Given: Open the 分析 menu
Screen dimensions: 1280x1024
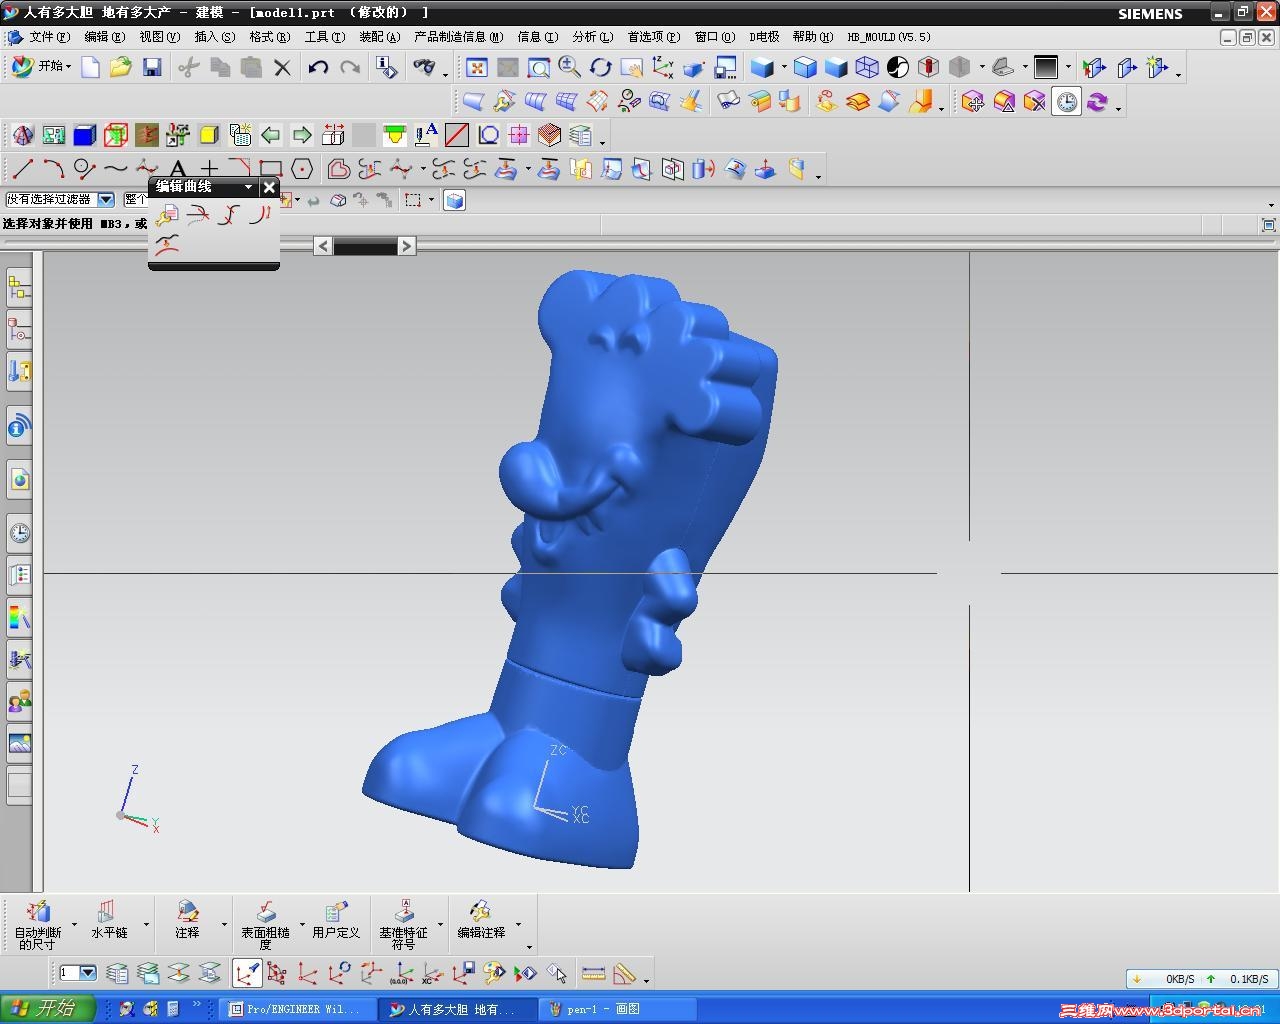Looking at the screenshot, I should 592,37.
